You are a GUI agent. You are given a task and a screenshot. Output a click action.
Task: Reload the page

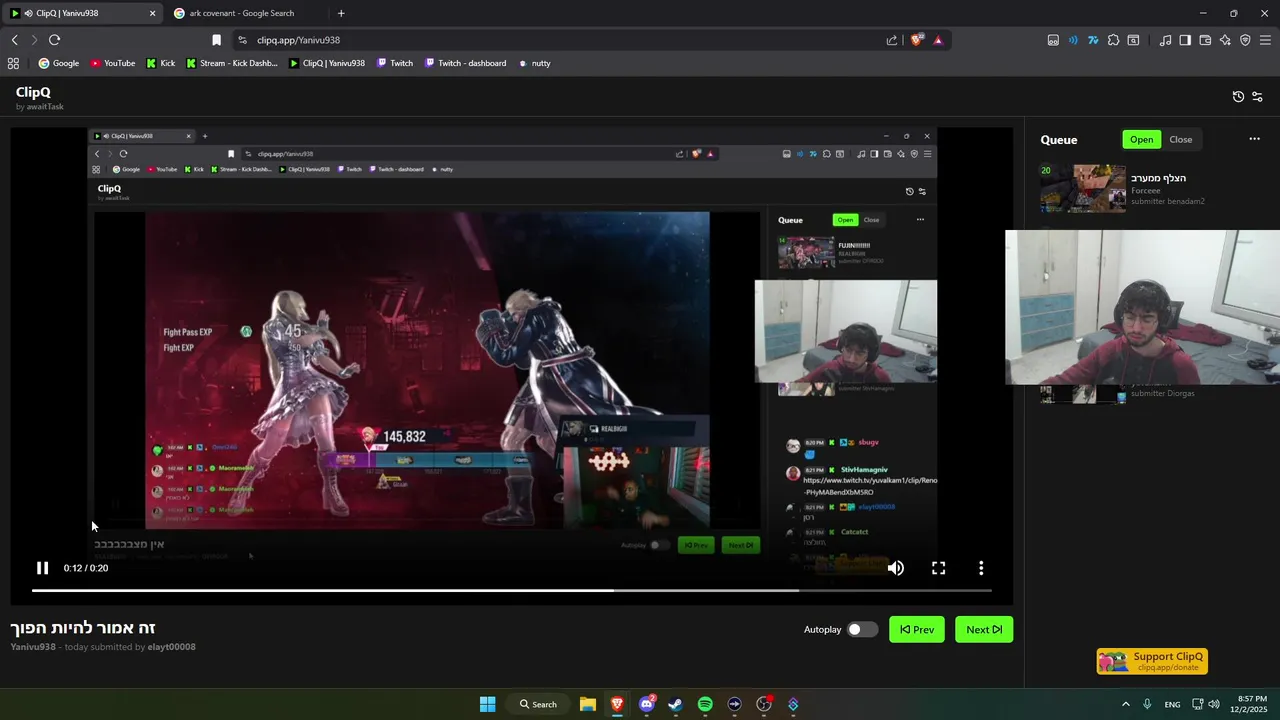(54, 40)
